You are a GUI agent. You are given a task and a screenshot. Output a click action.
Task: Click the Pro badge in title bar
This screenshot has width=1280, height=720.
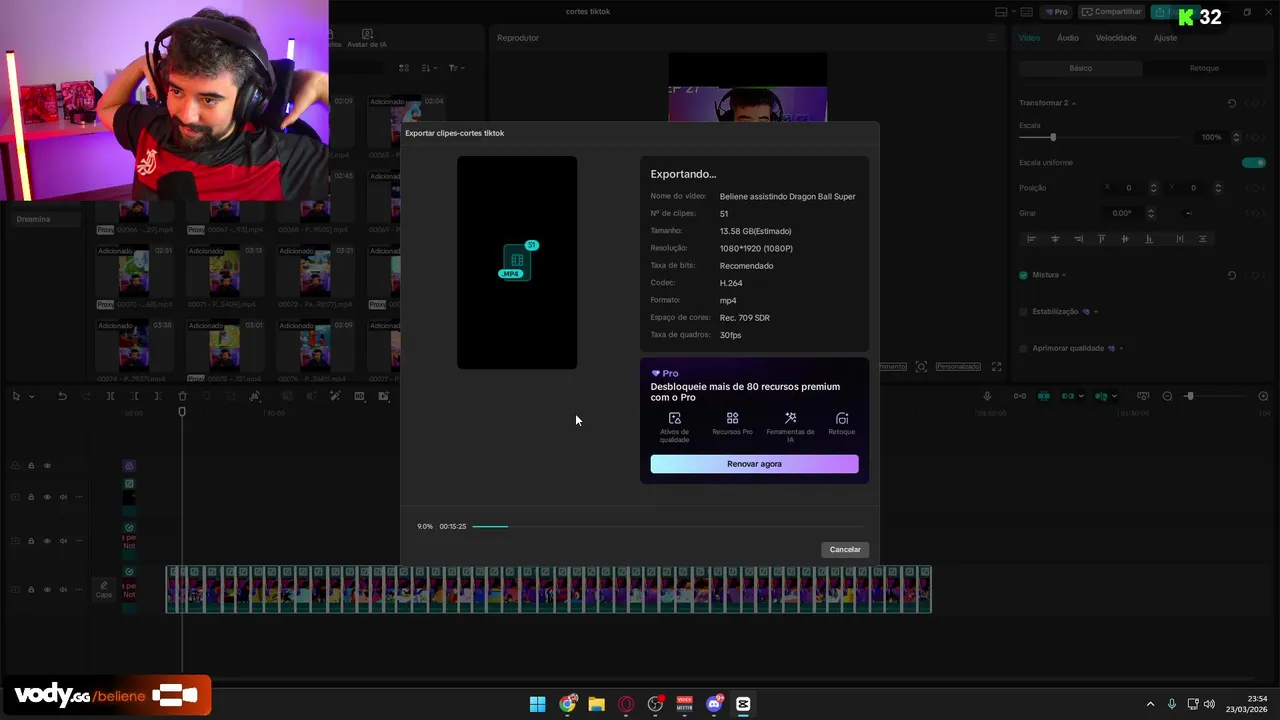(1057, 12)
